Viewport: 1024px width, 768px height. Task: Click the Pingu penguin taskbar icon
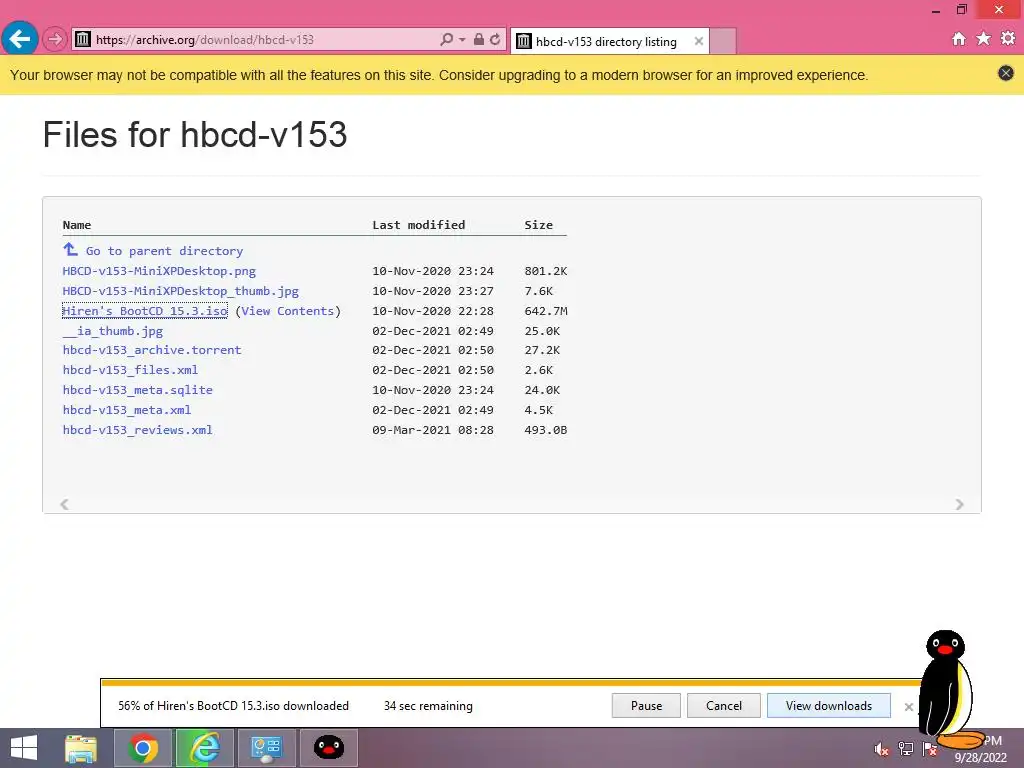pos(328,748)
